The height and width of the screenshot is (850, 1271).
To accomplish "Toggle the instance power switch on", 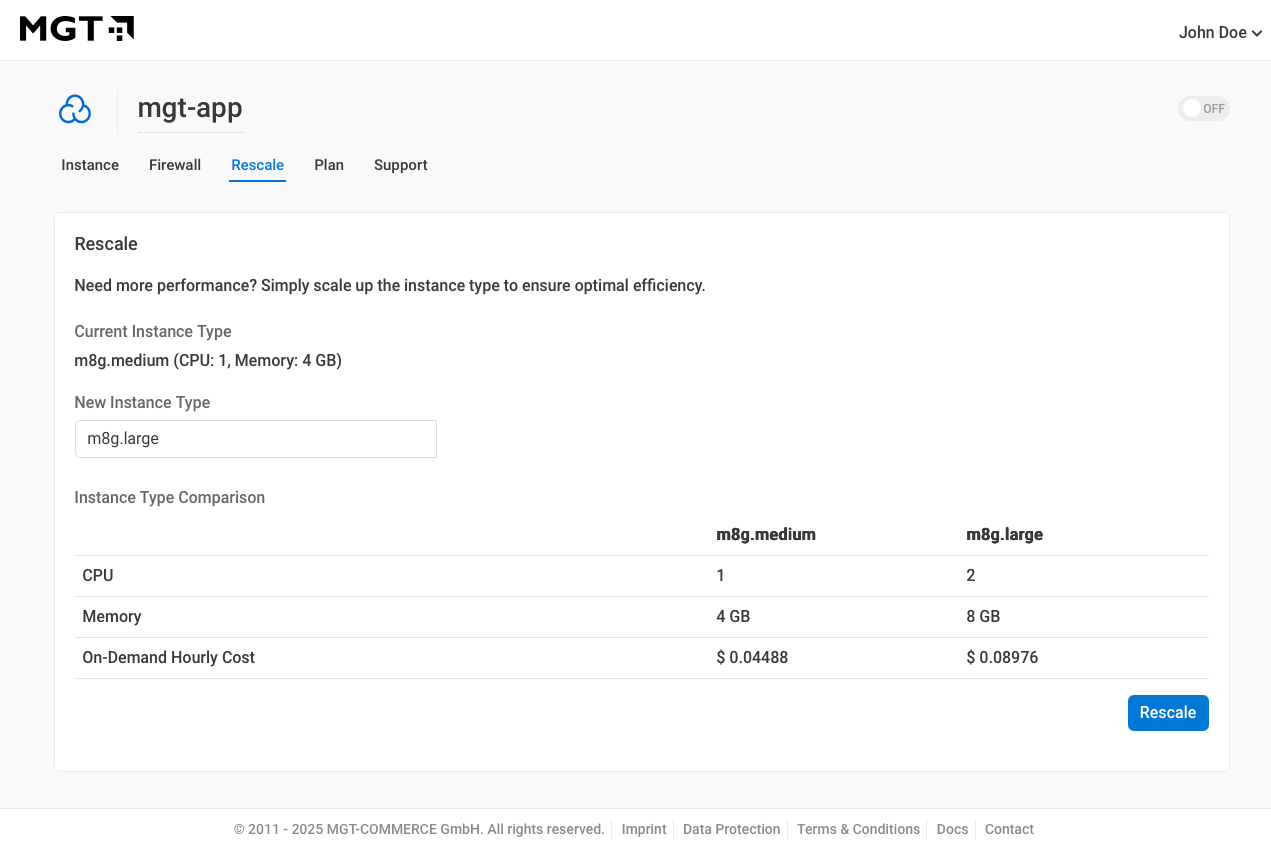I will point(1203,109).
